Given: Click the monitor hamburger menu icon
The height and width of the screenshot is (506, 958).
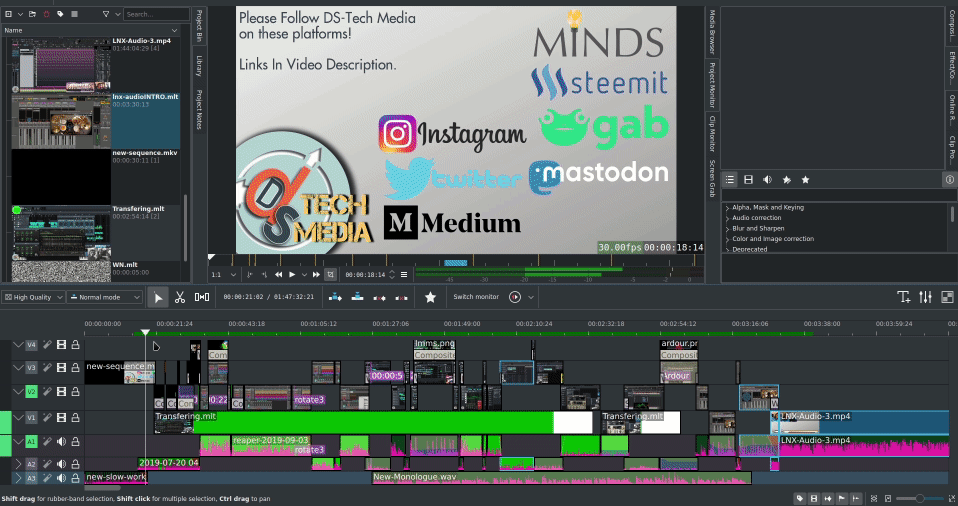Looking at the screenshot, I should 404,275.
